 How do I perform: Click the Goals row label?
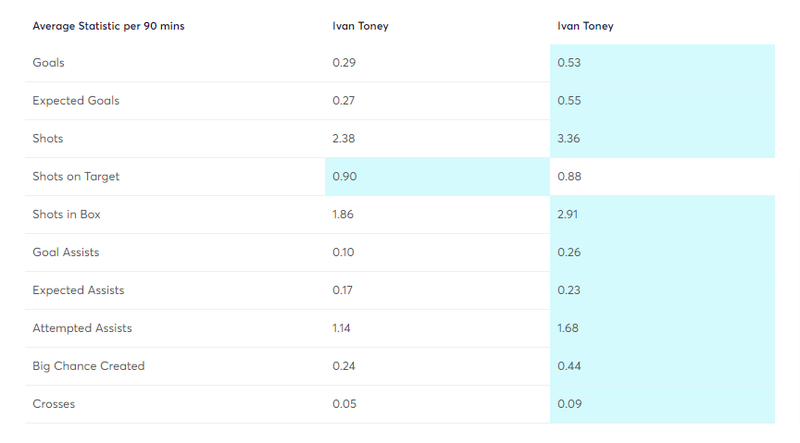tap(48, 63)
